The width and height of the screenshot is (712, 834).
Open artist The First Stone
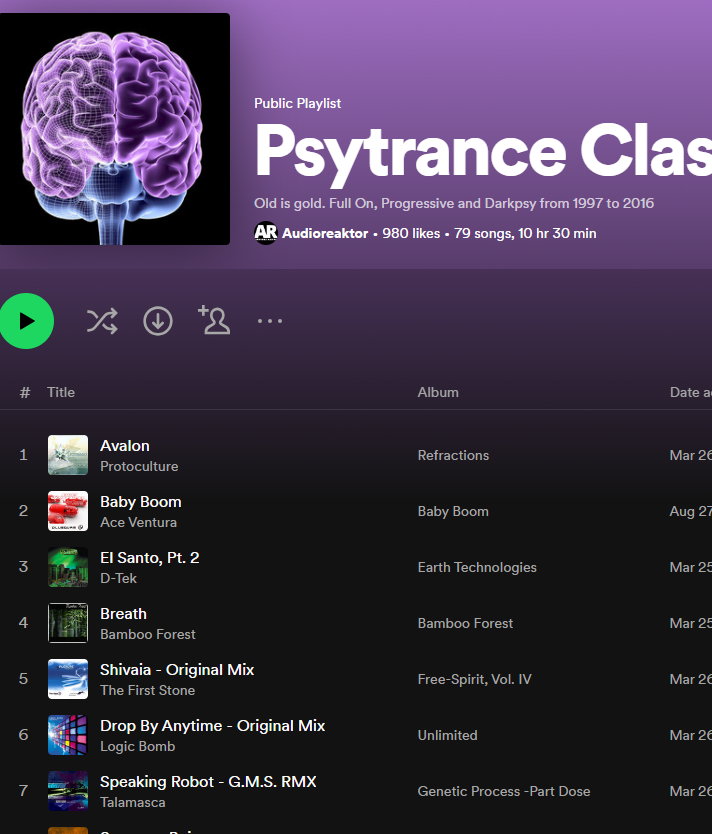coord(148,690)
